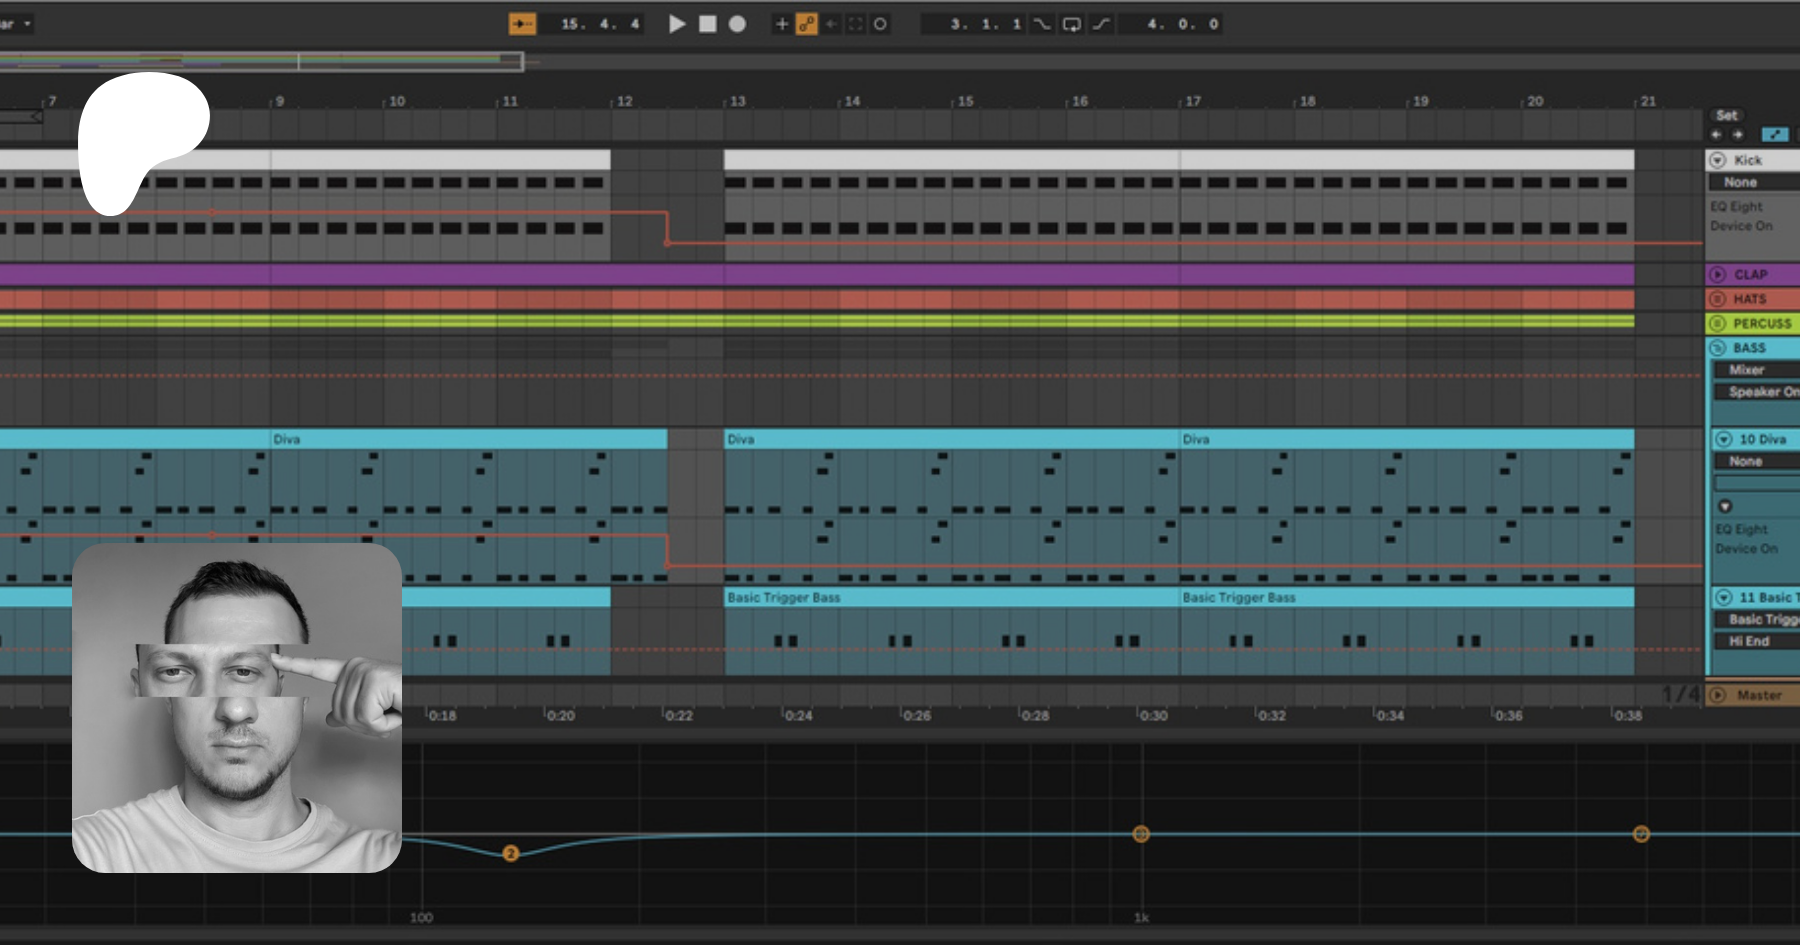Toggle the Follow playback button
This screenshot has height=945, width=1800.
[522, 24]
